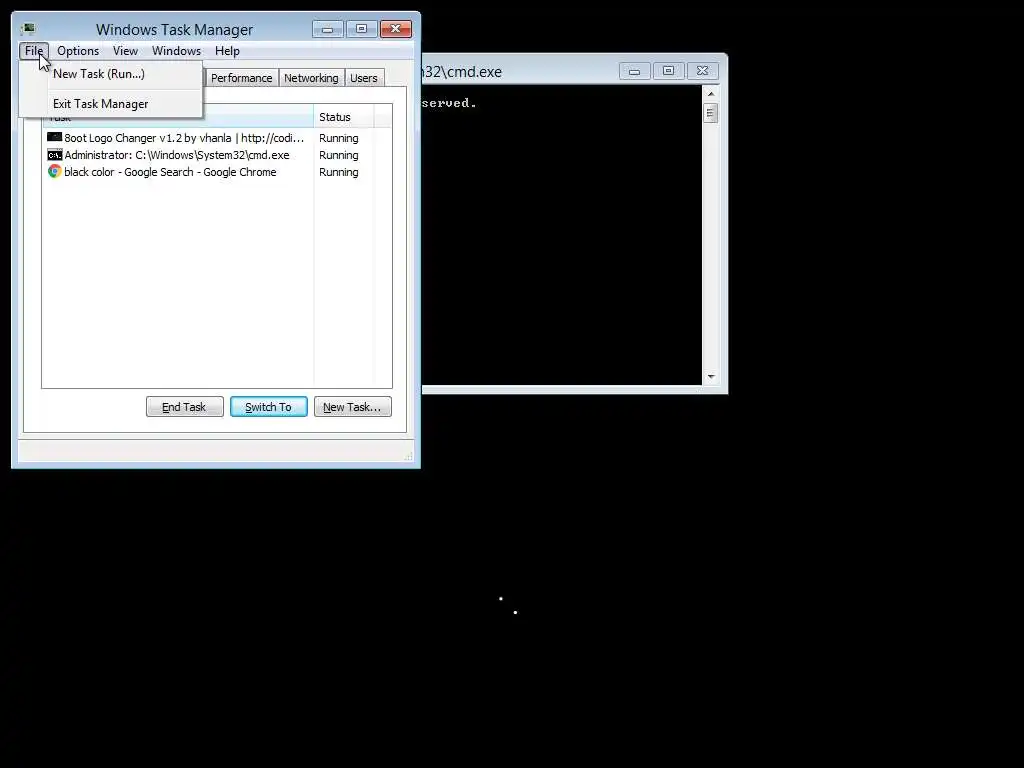This screenshot has width=1024, height=768.
Task: Click the Task Manager resize grip corner
Action: click(x=409, y=456)
